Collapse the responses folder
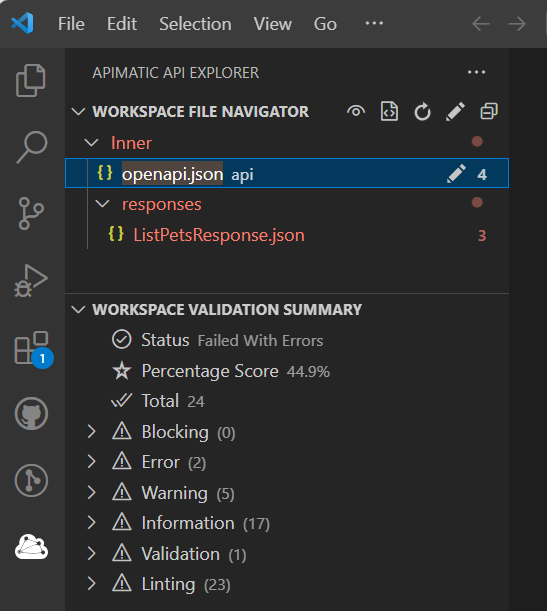The width and height of the screenshot is (547, 611). [x=102, y=203]
